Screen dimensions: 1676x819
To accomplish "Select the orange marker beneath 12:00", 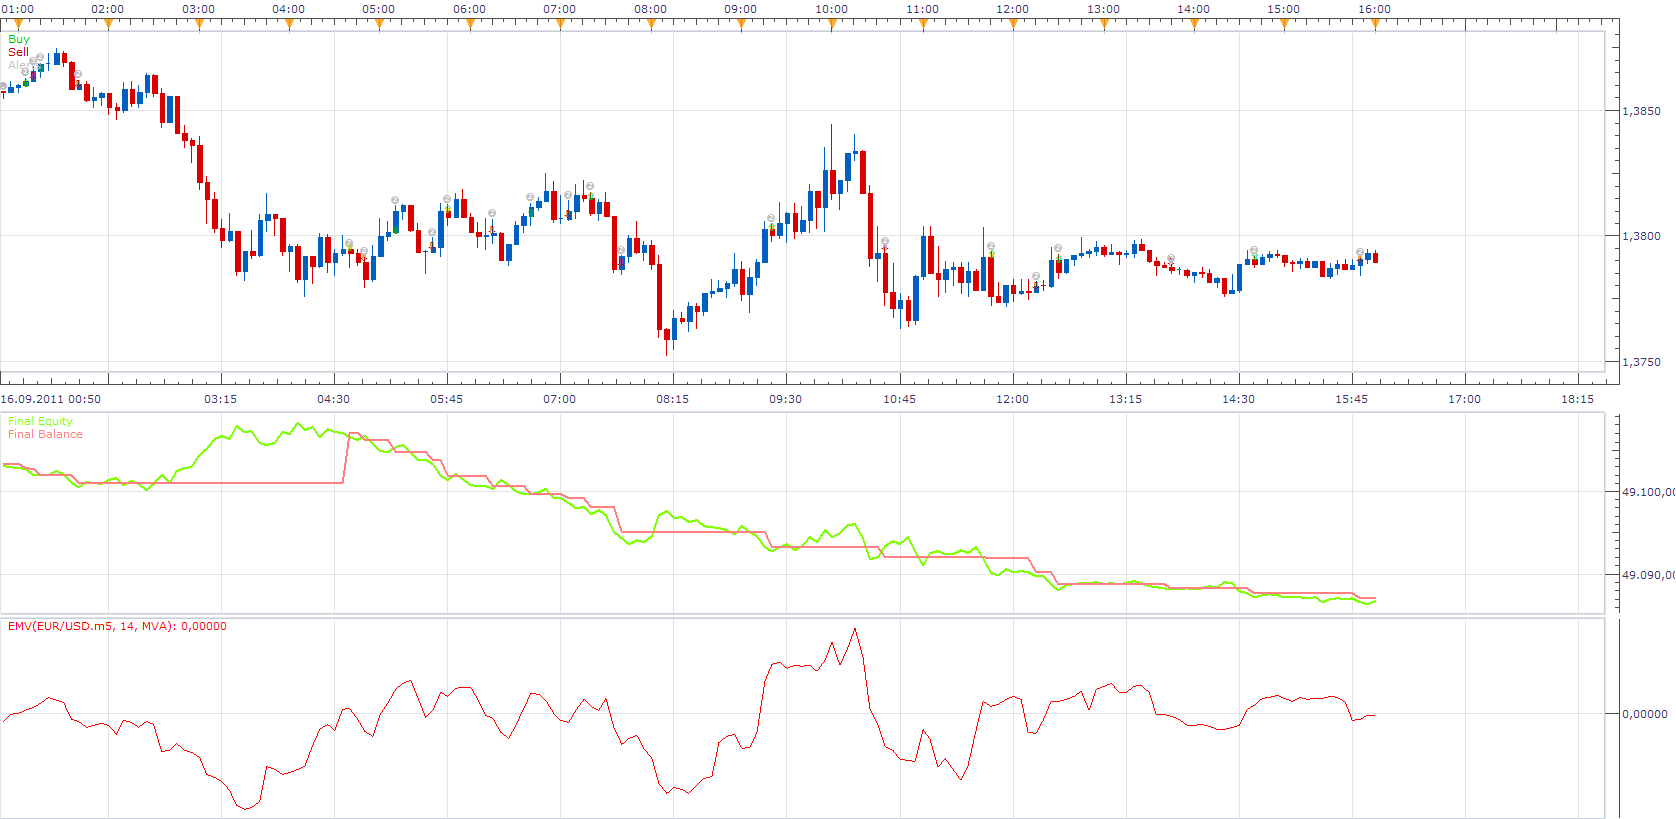I will (1013, 25).
